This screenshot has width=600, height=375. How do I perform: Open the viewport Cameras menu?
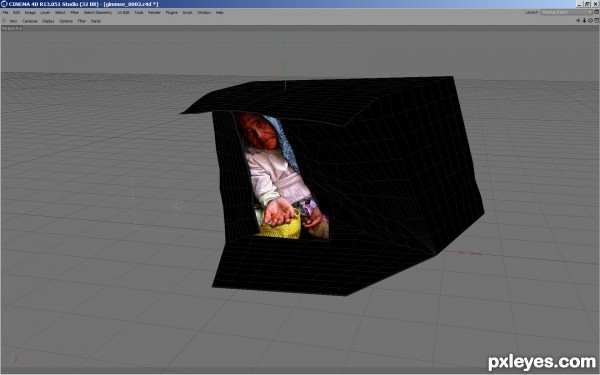(29, 21)
